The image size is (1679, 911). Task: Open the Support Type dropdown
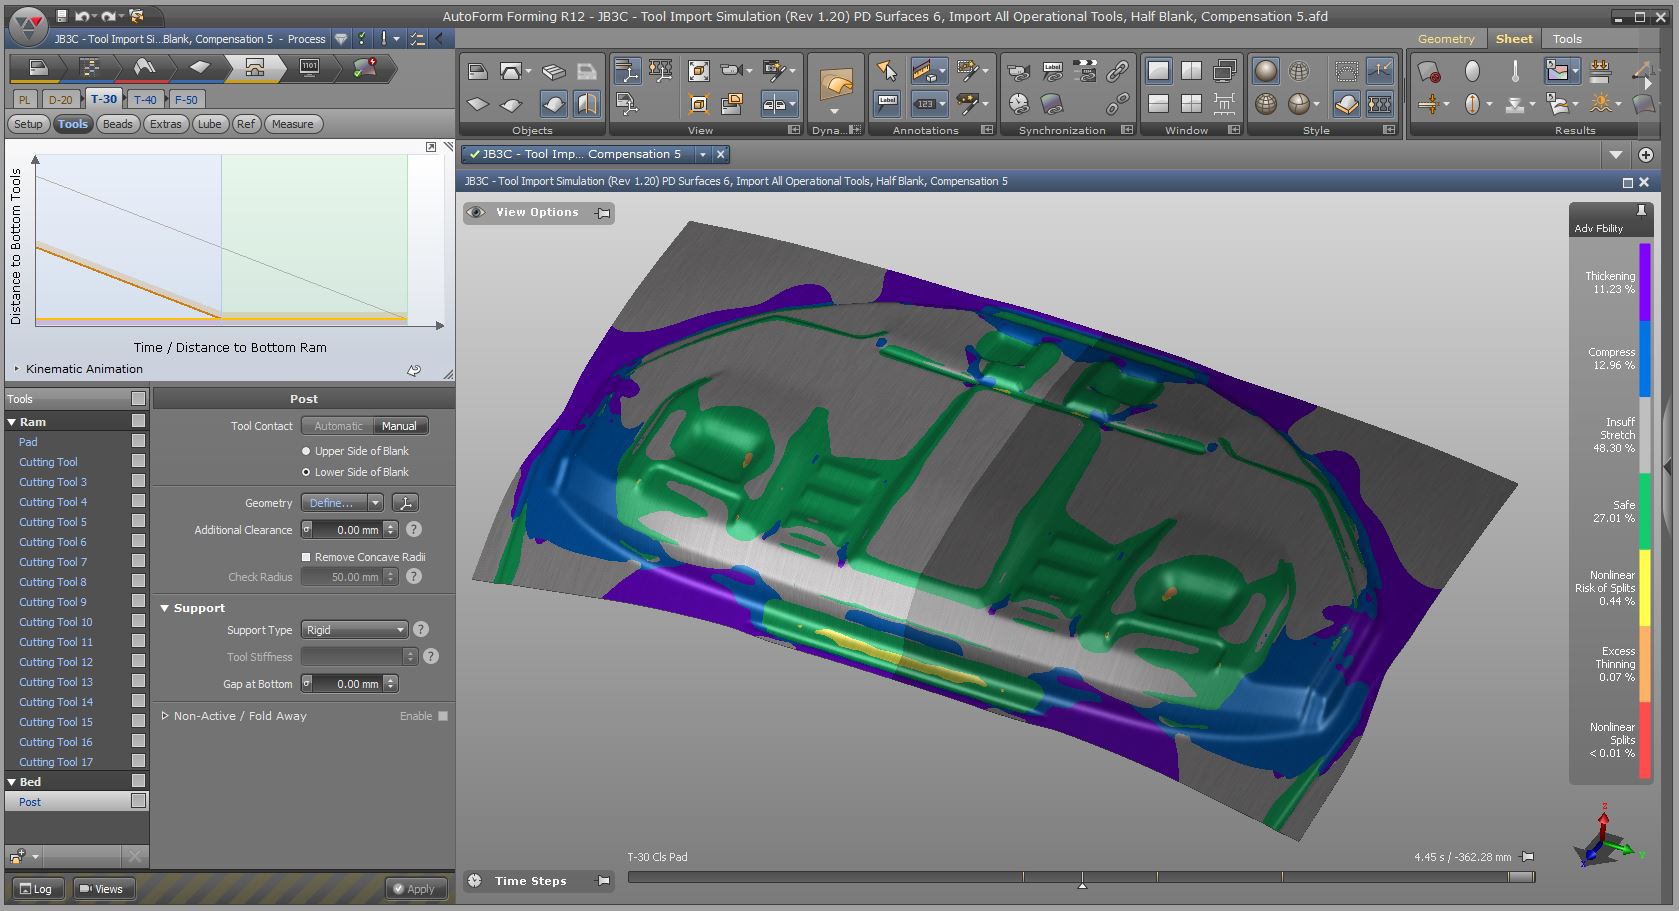(x=355, y=630)
